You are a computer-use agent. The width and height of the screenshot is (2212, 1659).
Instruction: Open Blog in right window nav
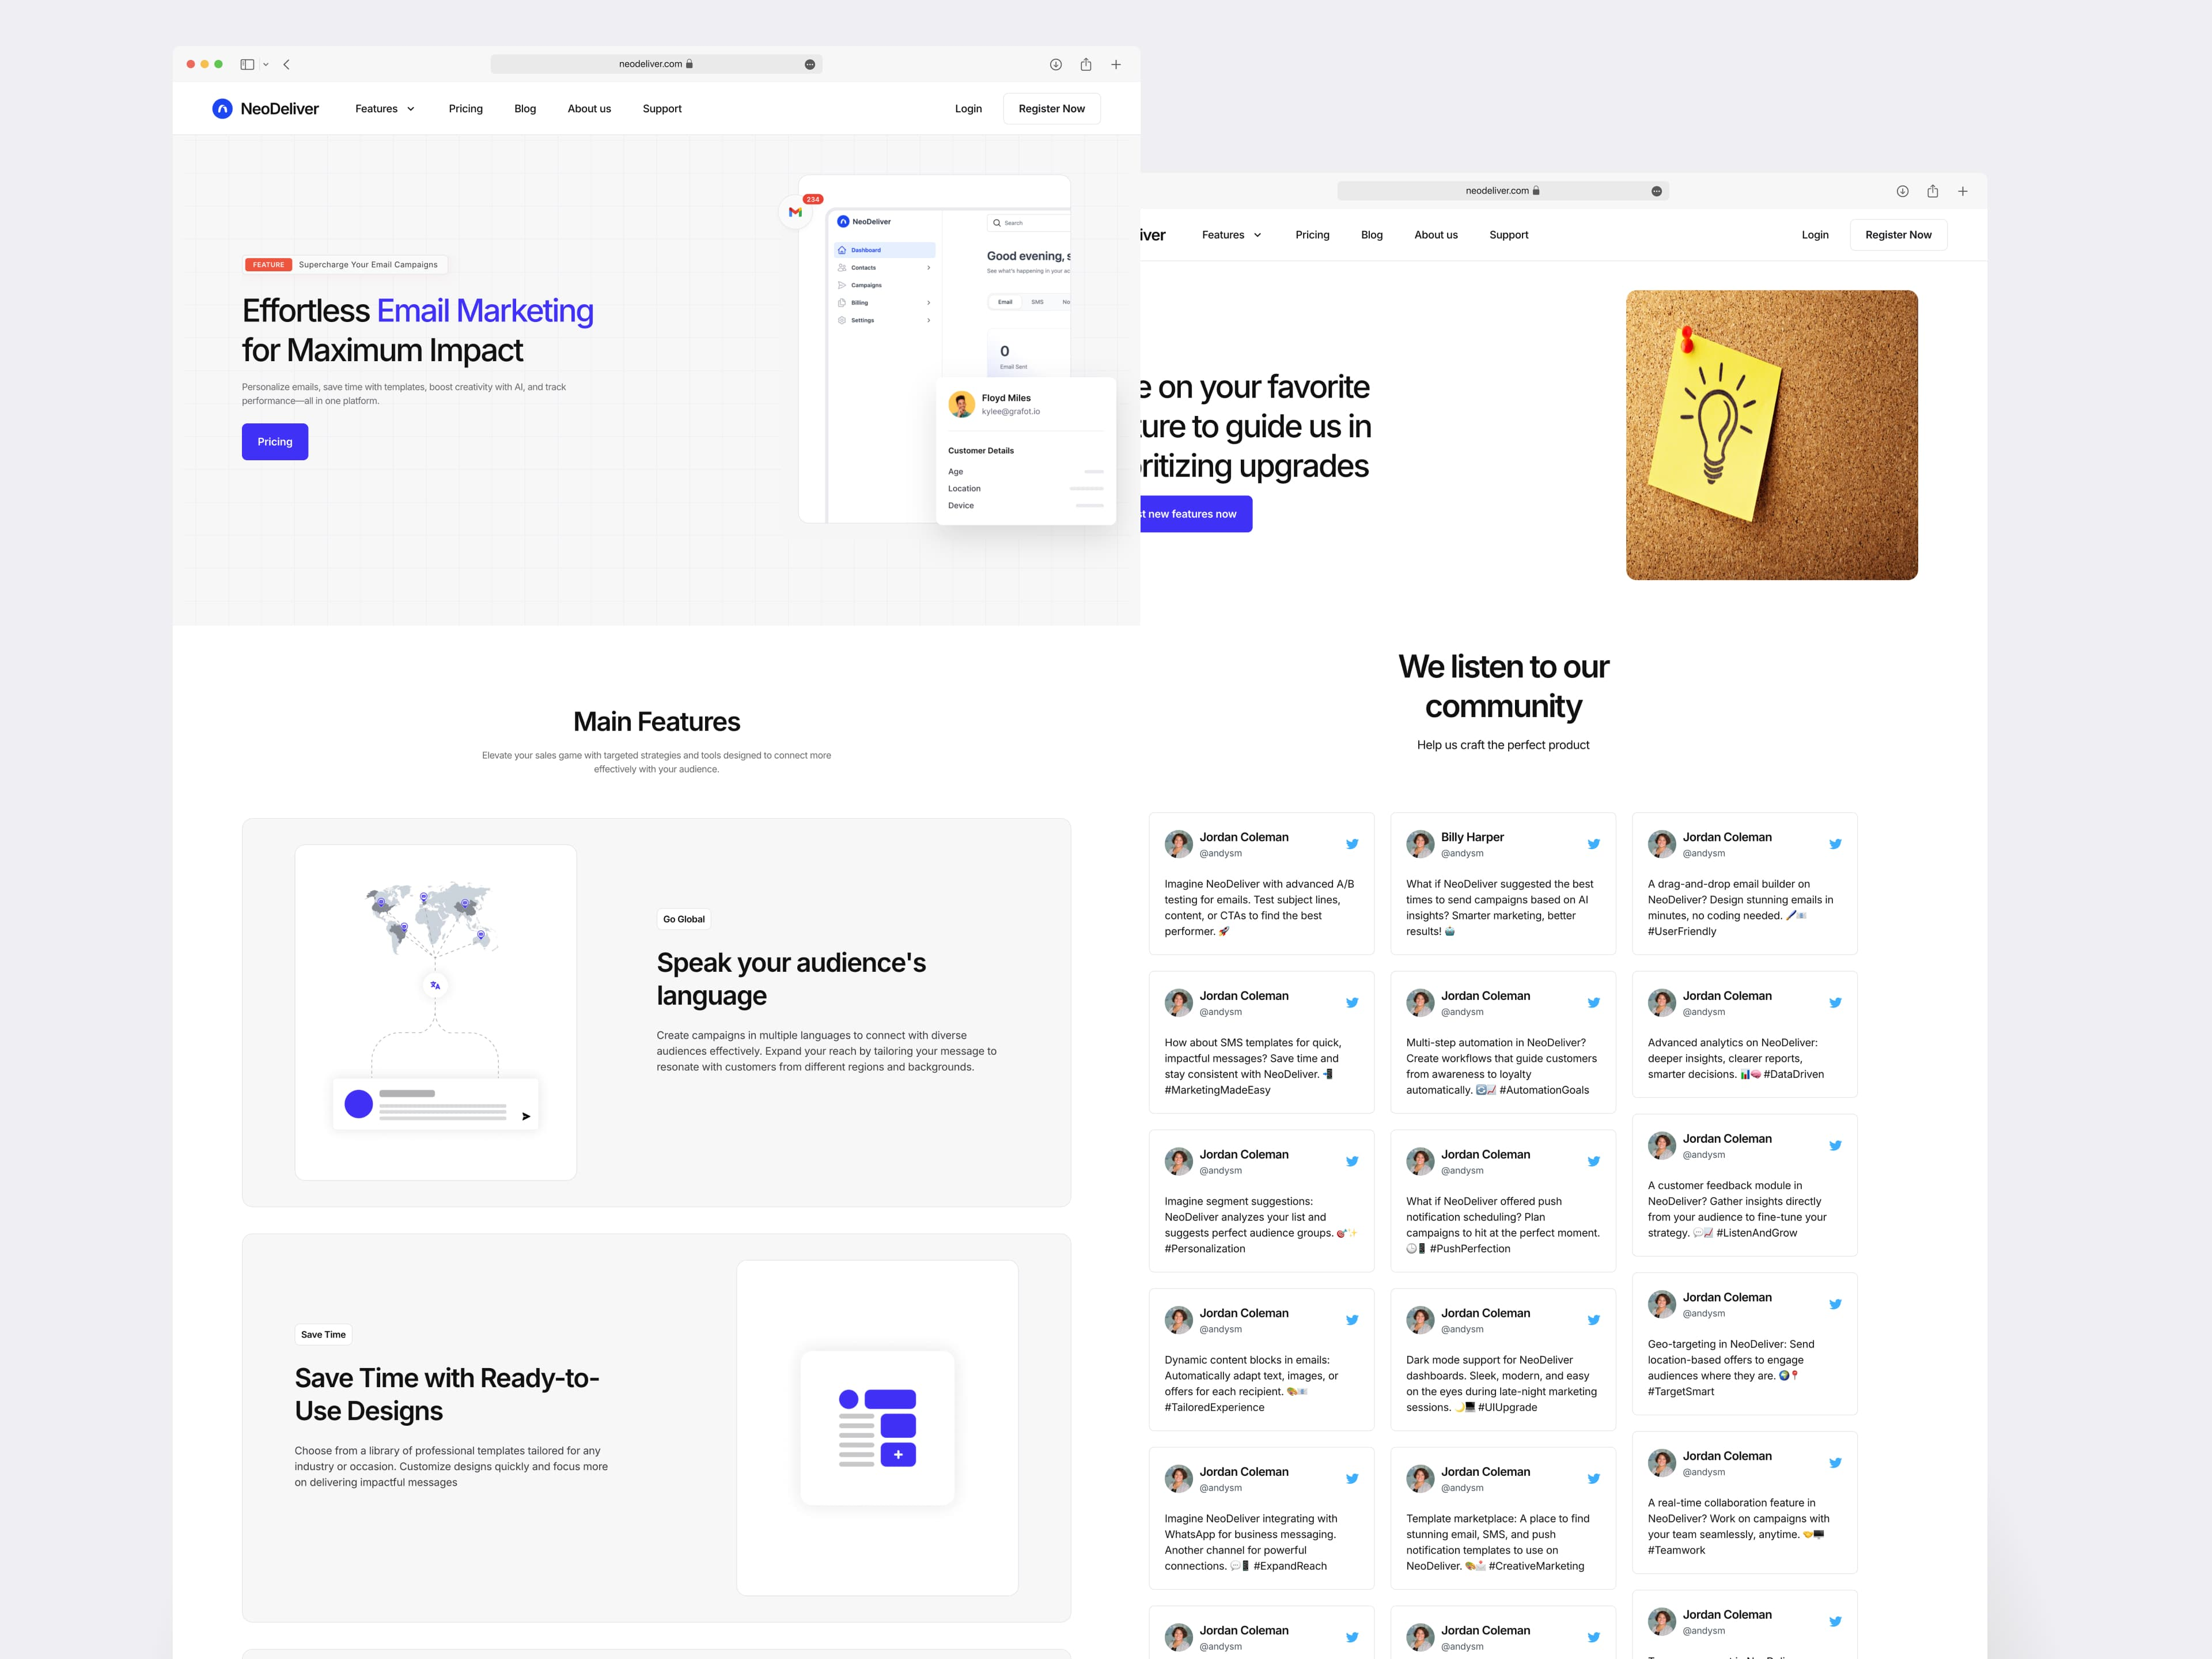(x=1372, y=235)
